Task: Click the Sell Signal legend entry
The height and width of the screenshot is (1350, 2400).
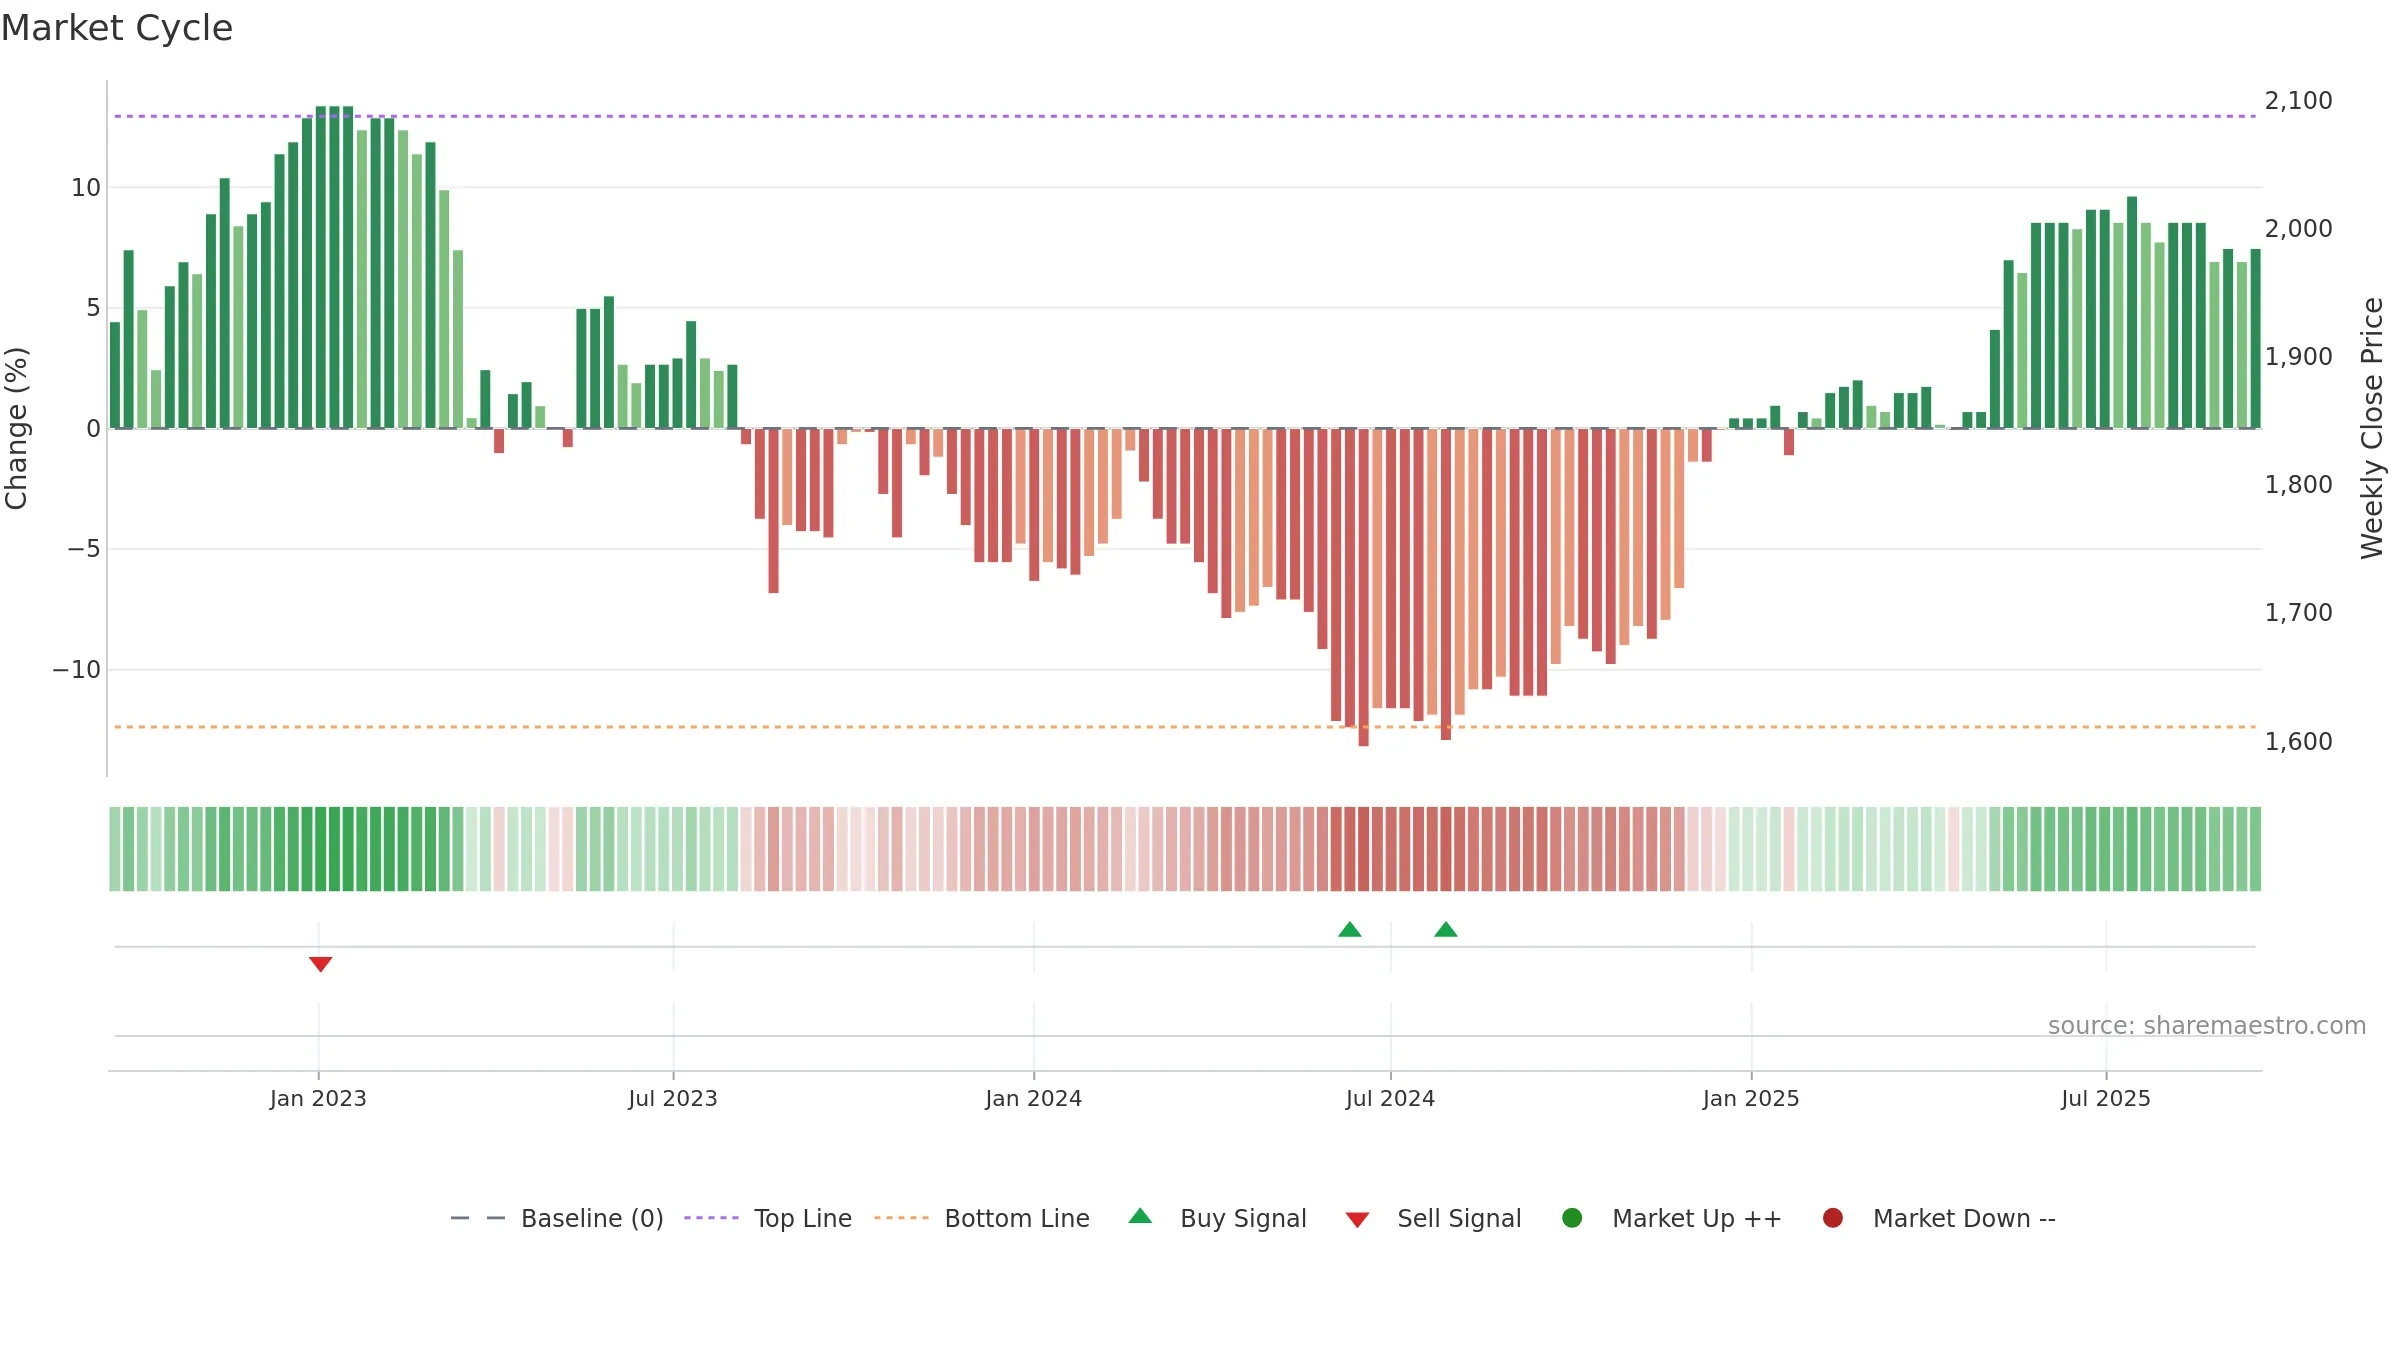Action: pyautogui.click(x=1433, y=1218)
